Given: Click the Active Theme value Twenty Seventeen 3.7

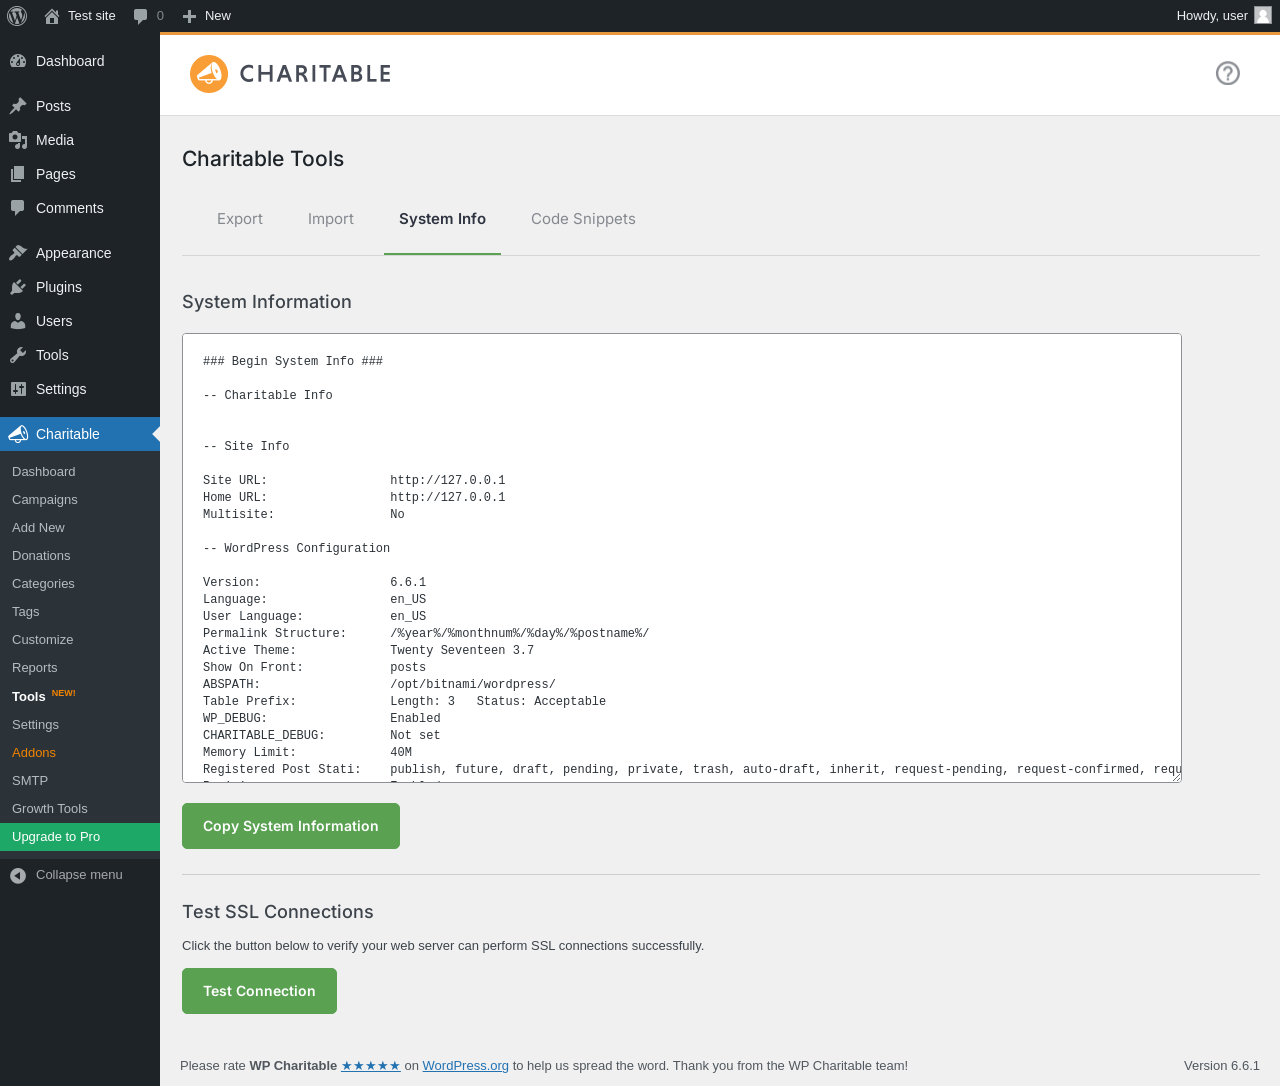Looking at the screenshot, I should pos(462,651).
